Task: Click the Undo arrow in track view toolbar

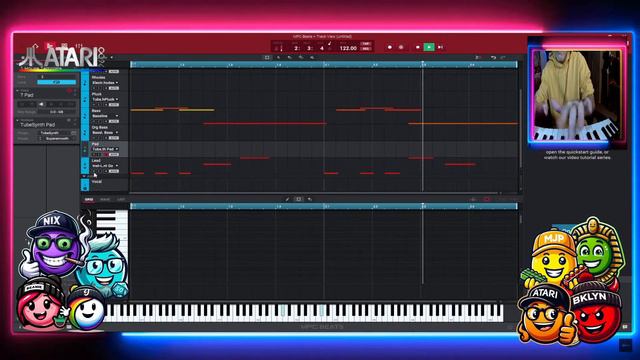Action: click(x=493, y=58)
